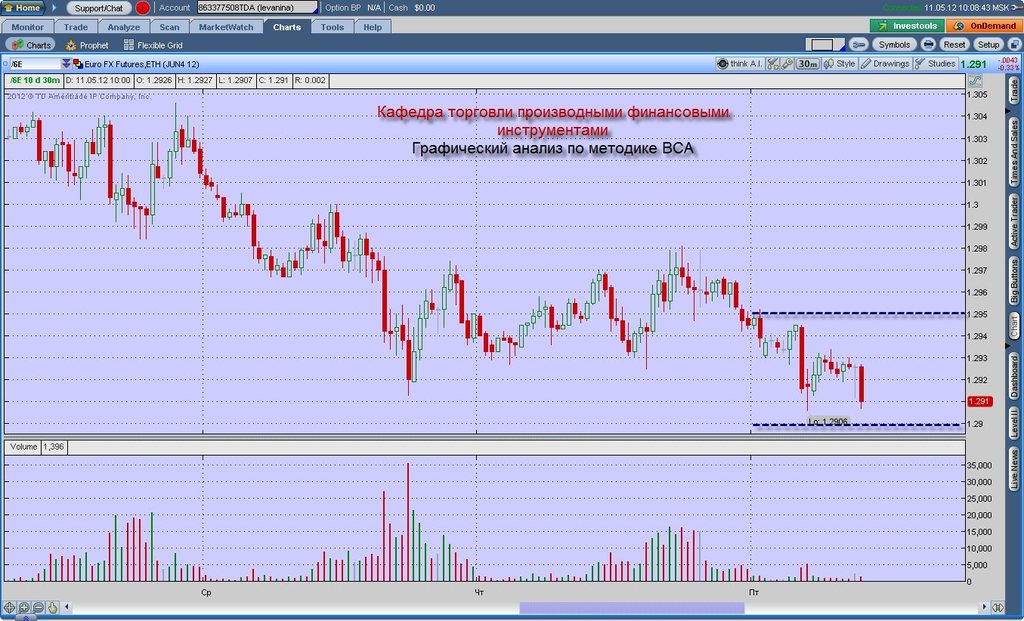The image size is (1024, 621).
Task: Toggle the 30m timeframe button
Action: pos(808,63)
